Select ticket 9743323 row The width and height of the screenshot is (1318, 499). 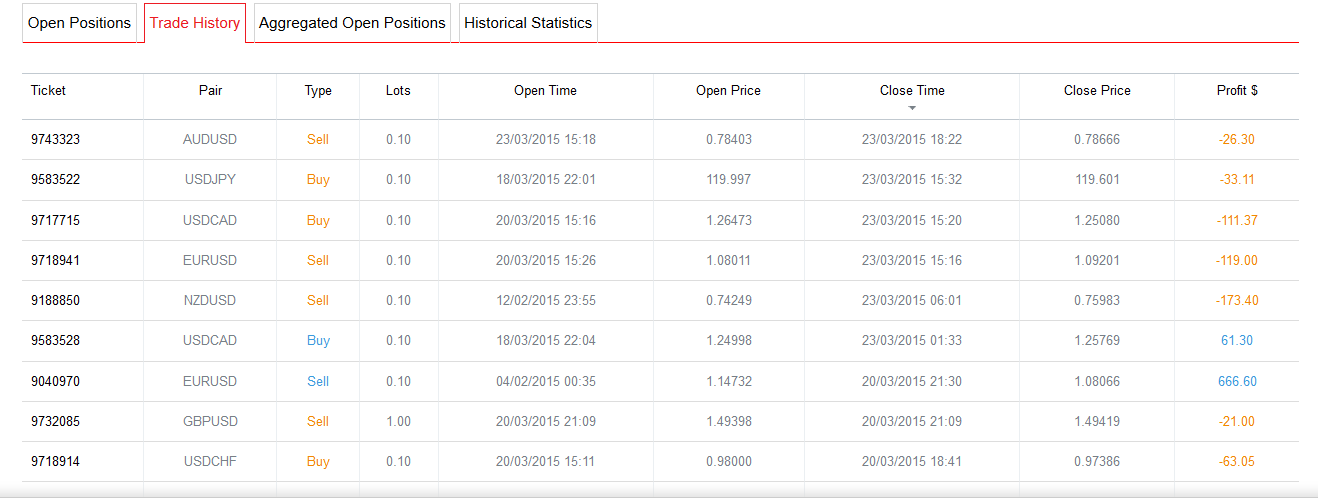[55, 140]
